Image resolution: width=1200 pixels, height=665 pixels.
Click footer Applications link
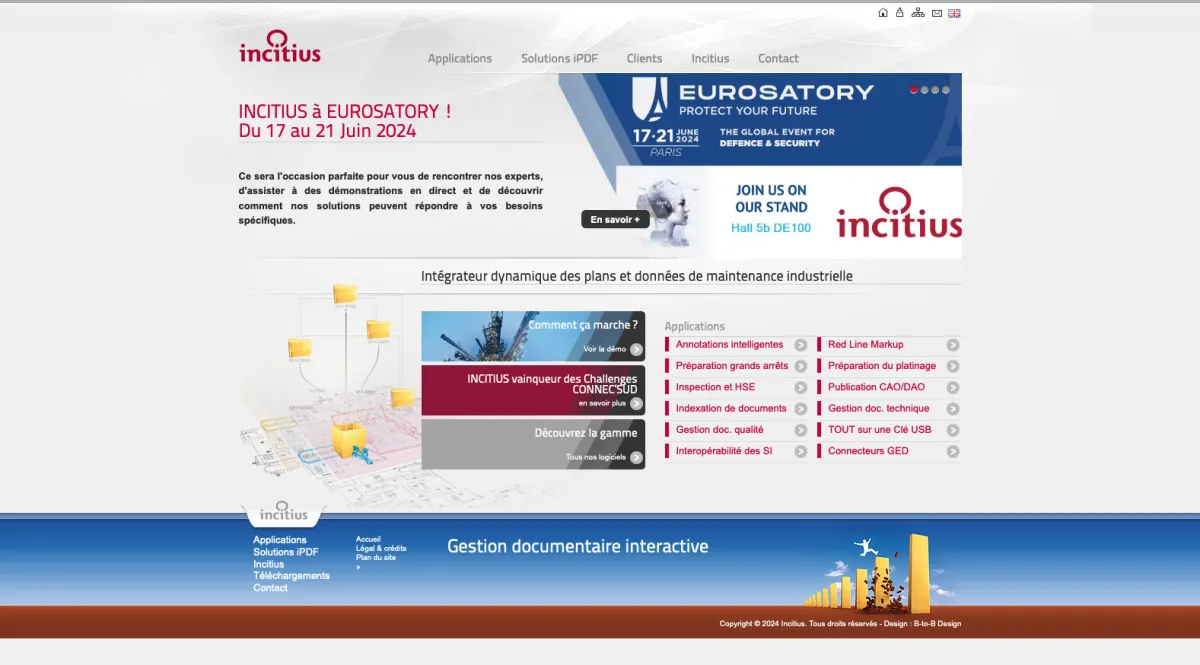point(280,540)
